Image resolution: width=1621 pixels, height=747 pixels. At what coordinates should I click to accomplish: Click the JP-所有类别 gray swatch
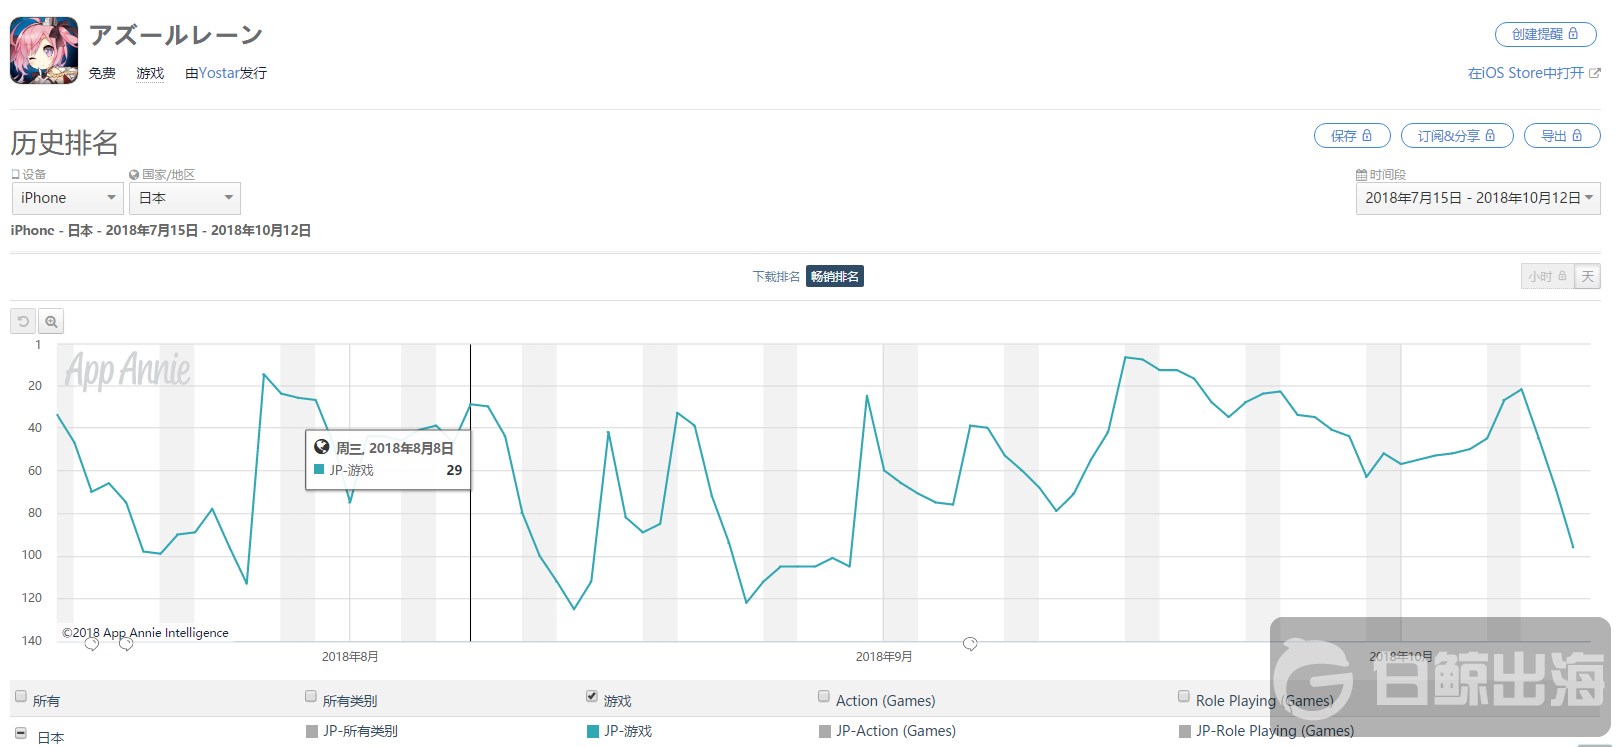312,731
